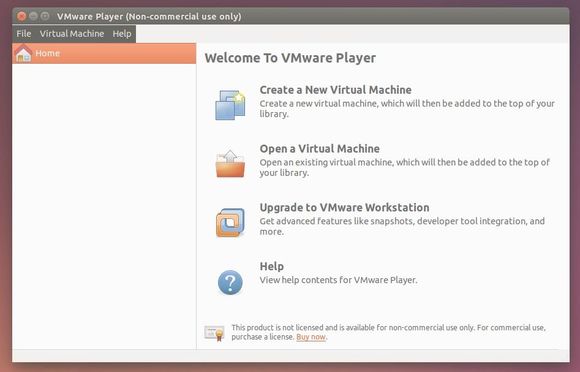Click the empty library list area
Screen dimensions: 580x372
point(104,206)
